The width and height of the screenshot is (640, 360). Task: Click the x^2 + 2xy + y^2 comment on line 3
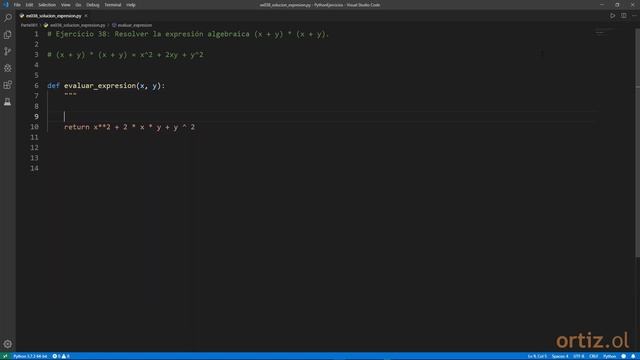172,55
